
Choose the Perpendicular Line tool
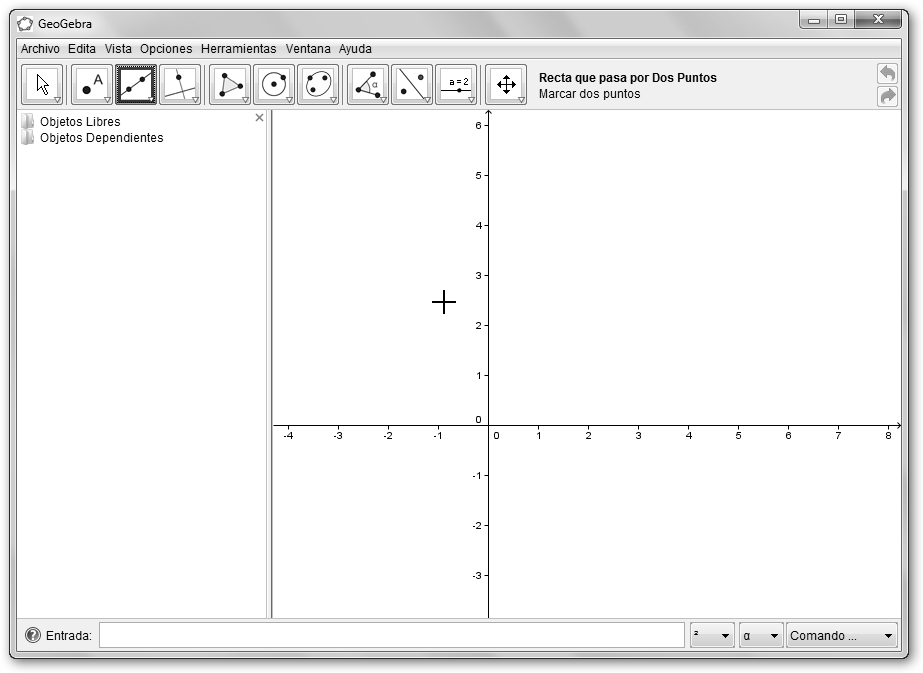180,85
